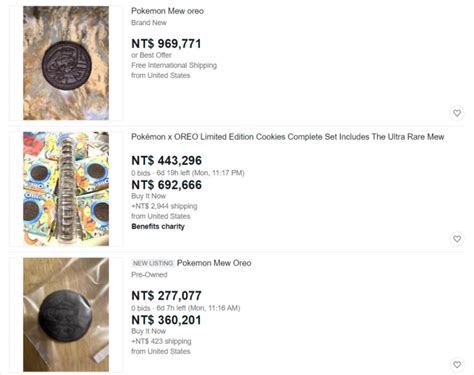Click 'Buy It Now' under NT$ 692,666

tap(148, 196)
